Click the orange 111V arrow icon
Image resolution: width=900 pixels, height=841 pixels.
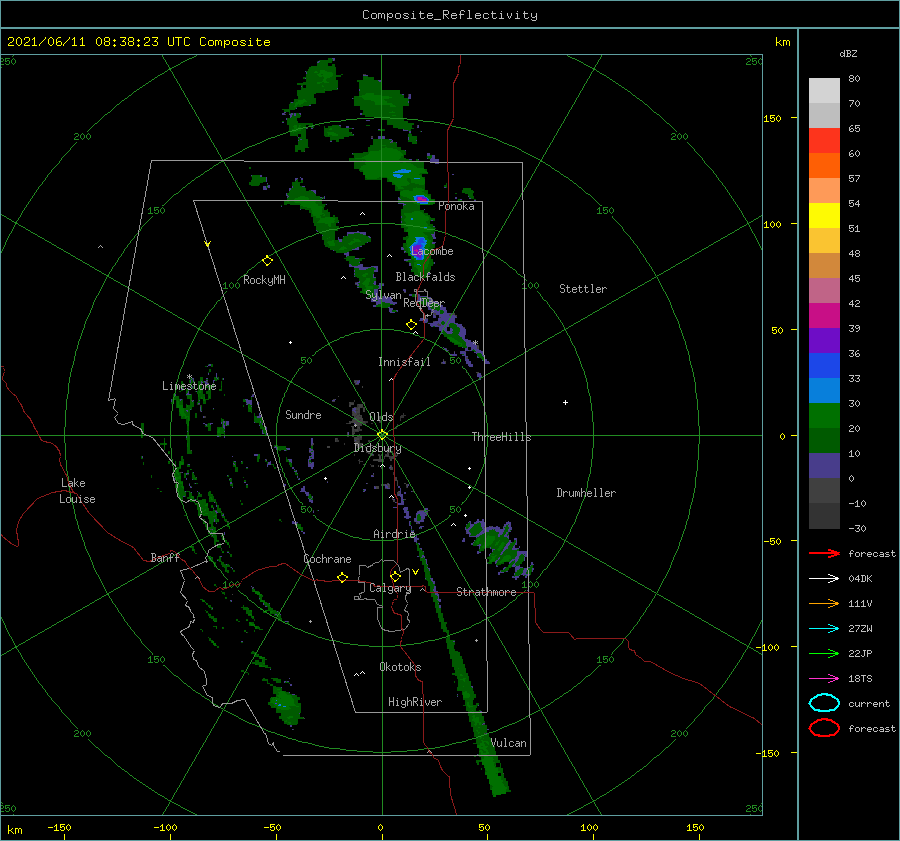[824, 603]
